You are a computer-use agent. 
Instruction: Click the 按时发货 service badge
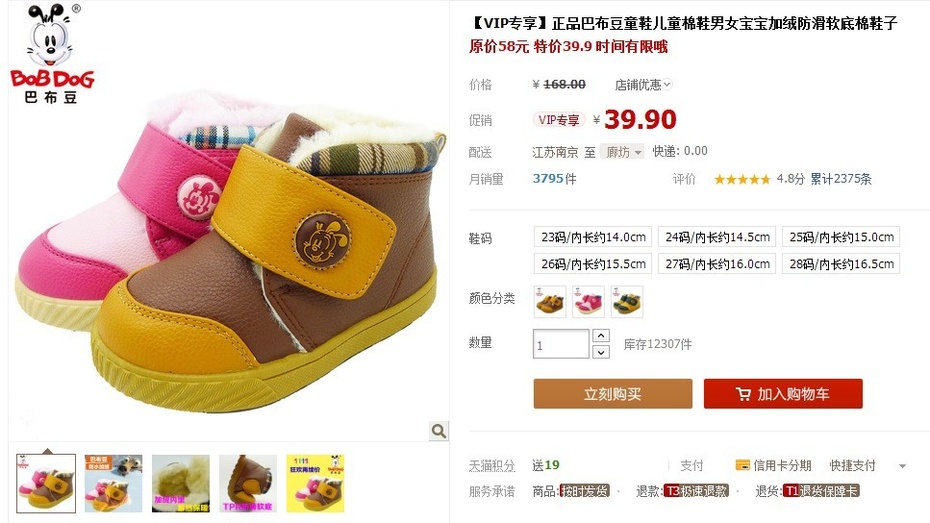pos(584,491)
